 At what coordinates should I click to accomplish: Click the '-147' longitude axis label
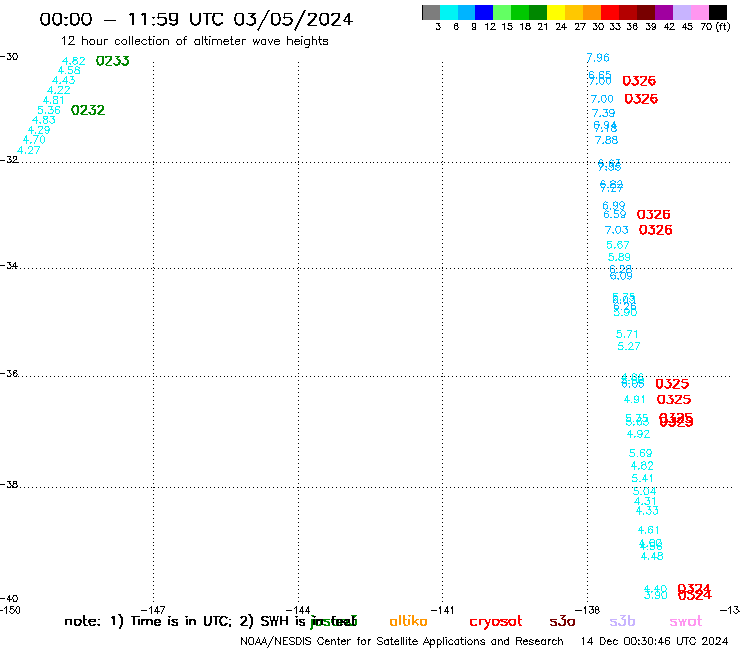point(153,610)
